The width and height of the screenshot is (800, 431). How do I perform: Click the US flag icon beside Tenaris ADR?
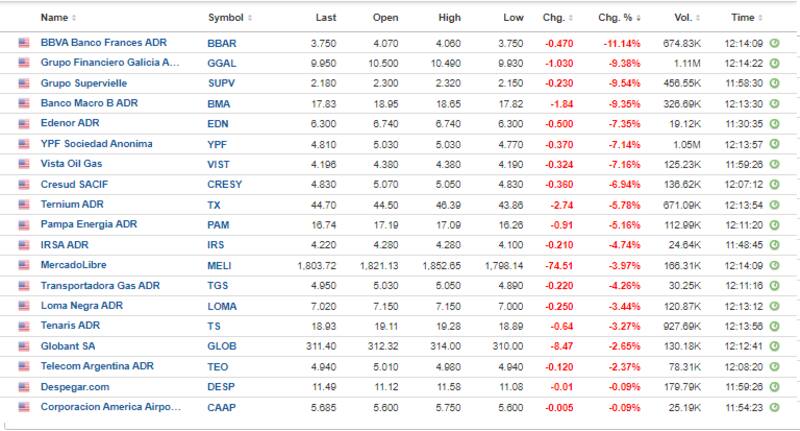24,326
